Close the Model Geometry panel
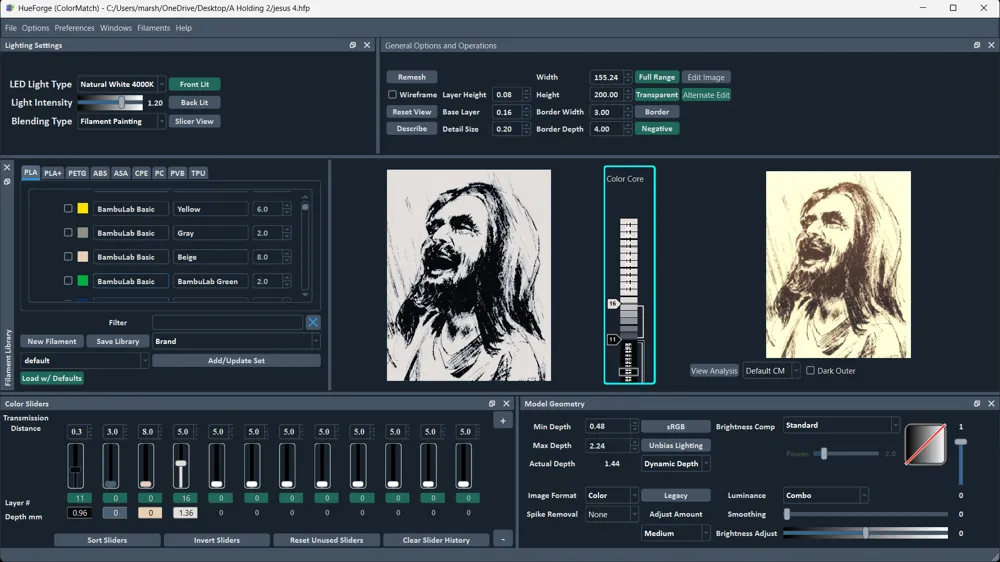This screenshot has width=1000, height=562. click(991, 404)
